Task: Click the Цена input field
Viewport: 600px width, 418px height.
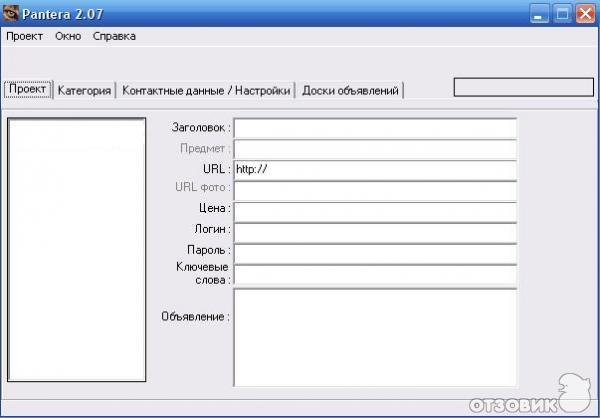Action: (x=375, y=212)
